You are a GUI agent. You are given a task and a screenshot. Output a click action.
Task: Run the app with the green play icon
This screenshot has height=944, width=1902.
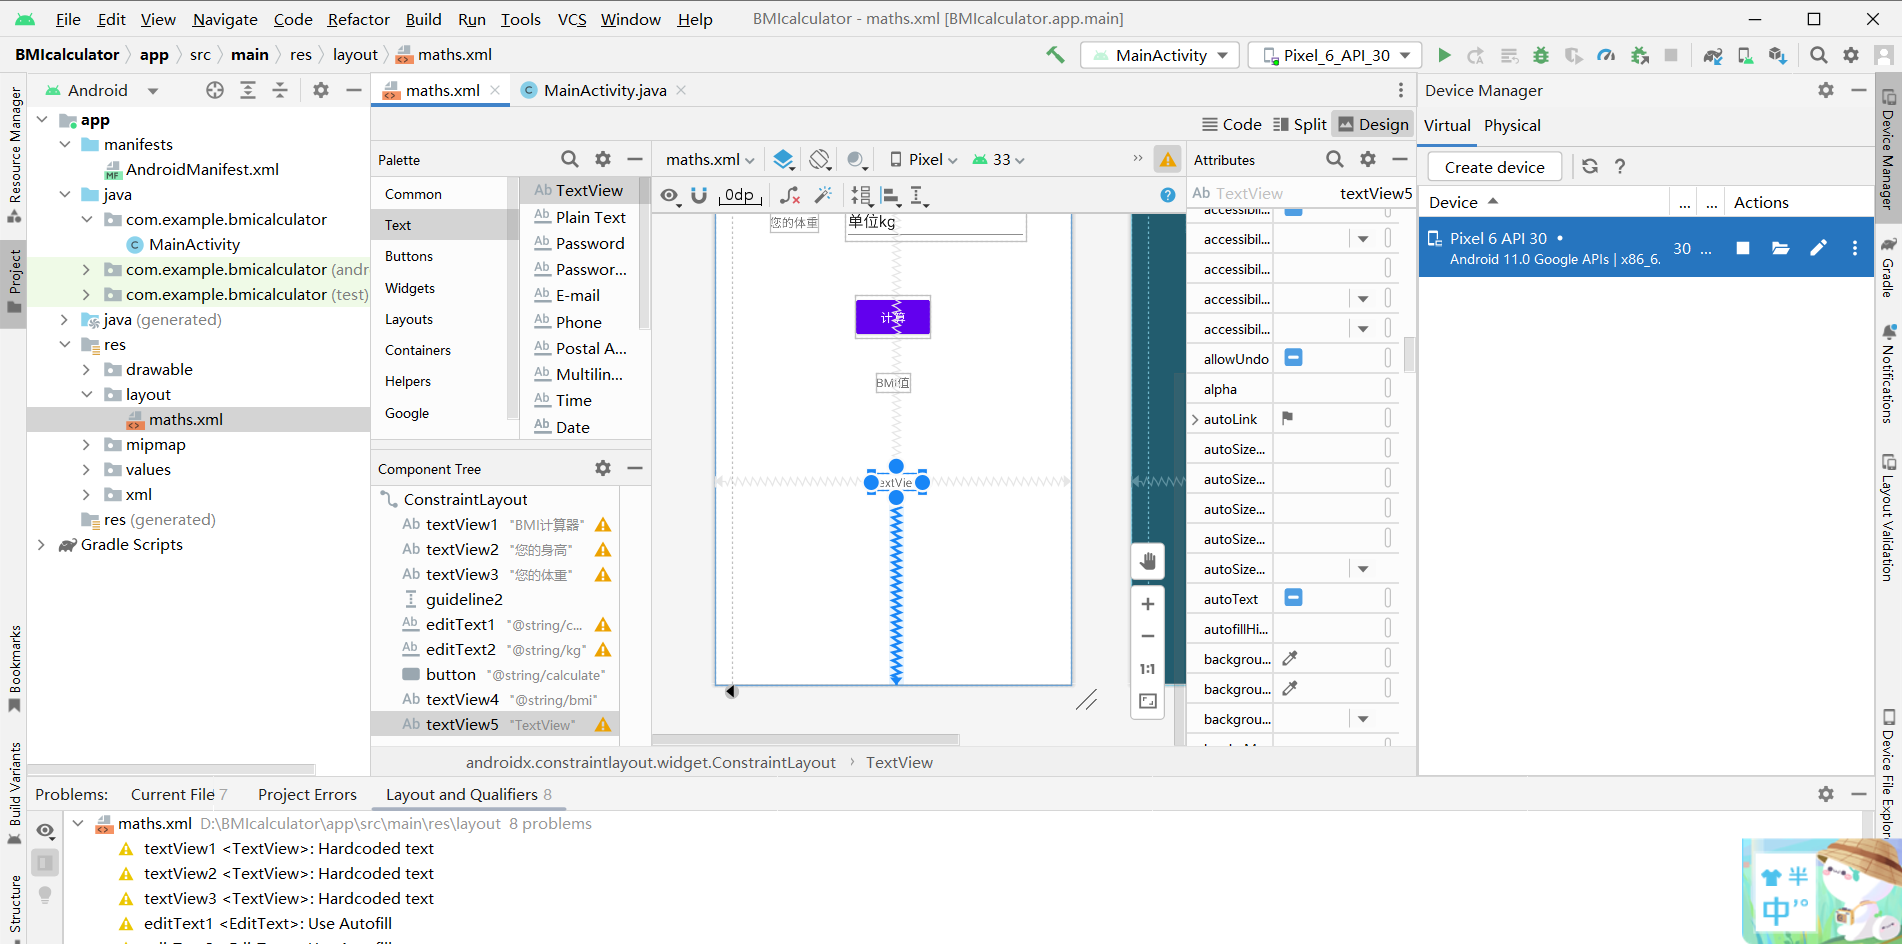[x=1444, y=55]
